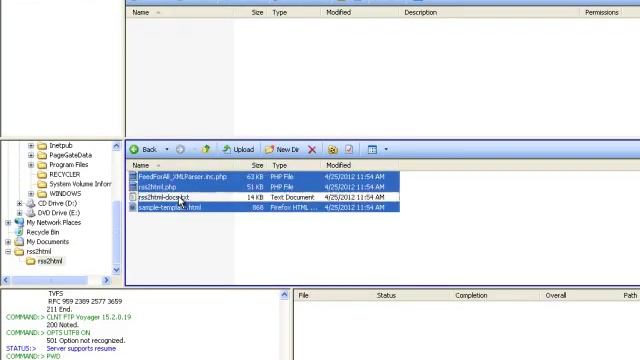
Task: Open the Back history dropdown arrow
Action: 167,149
